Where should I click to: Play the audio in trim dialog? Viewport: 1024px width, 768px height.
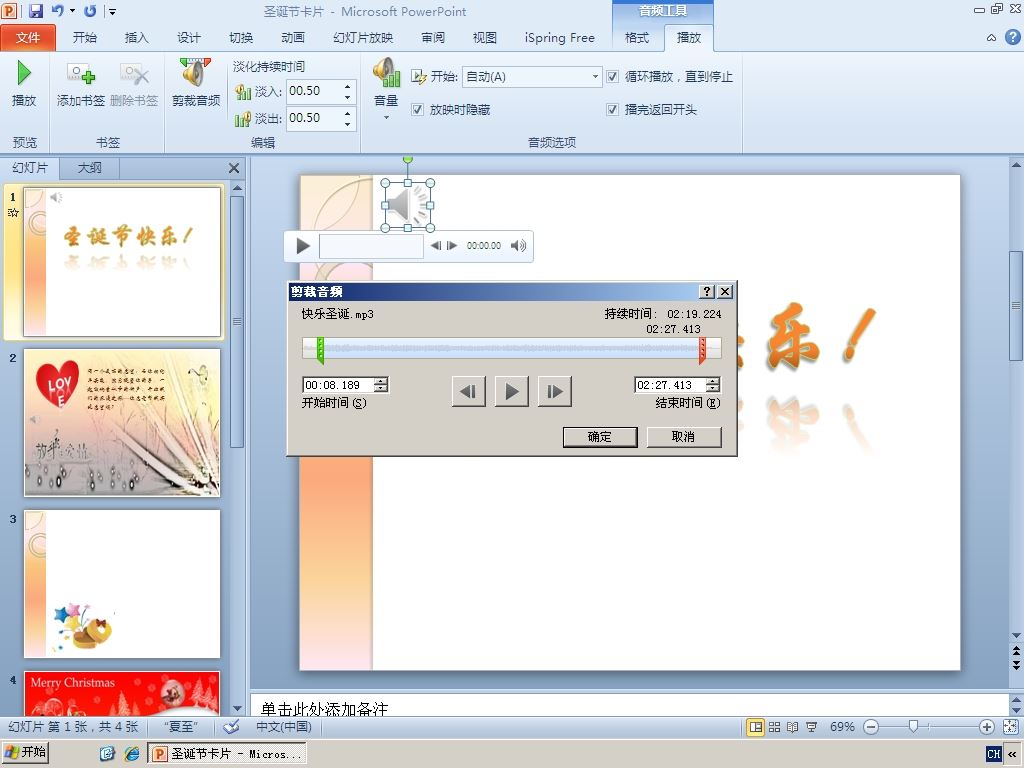512,391
